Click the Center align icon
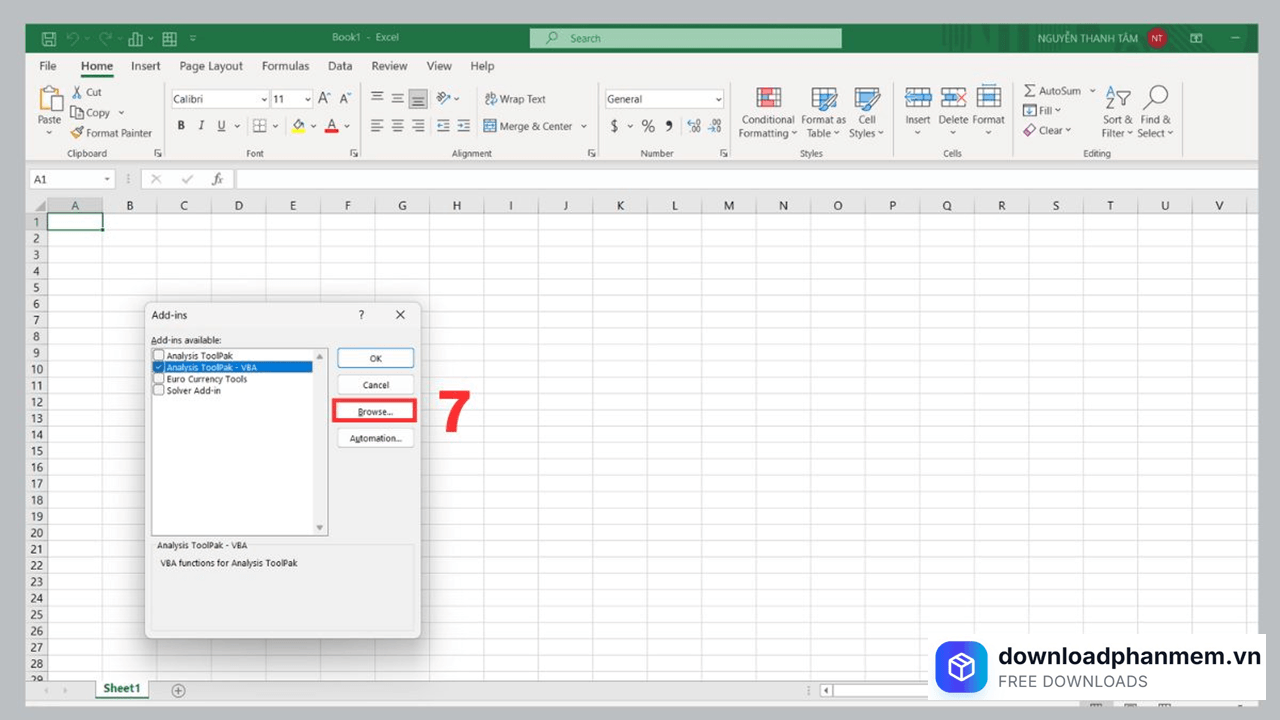This screenshot has height=720, width=1280. 397,126
